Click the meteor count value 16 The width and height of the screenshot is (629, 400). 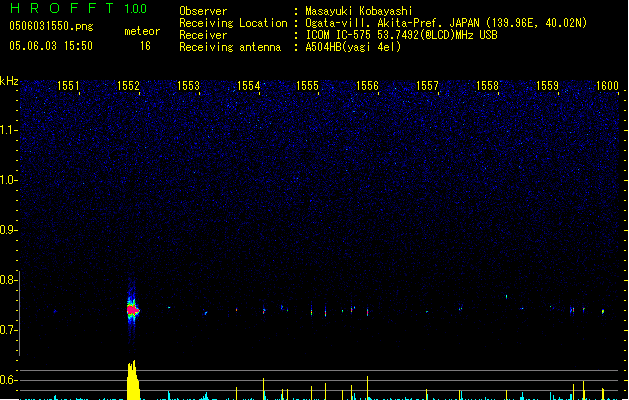point(145,46)
